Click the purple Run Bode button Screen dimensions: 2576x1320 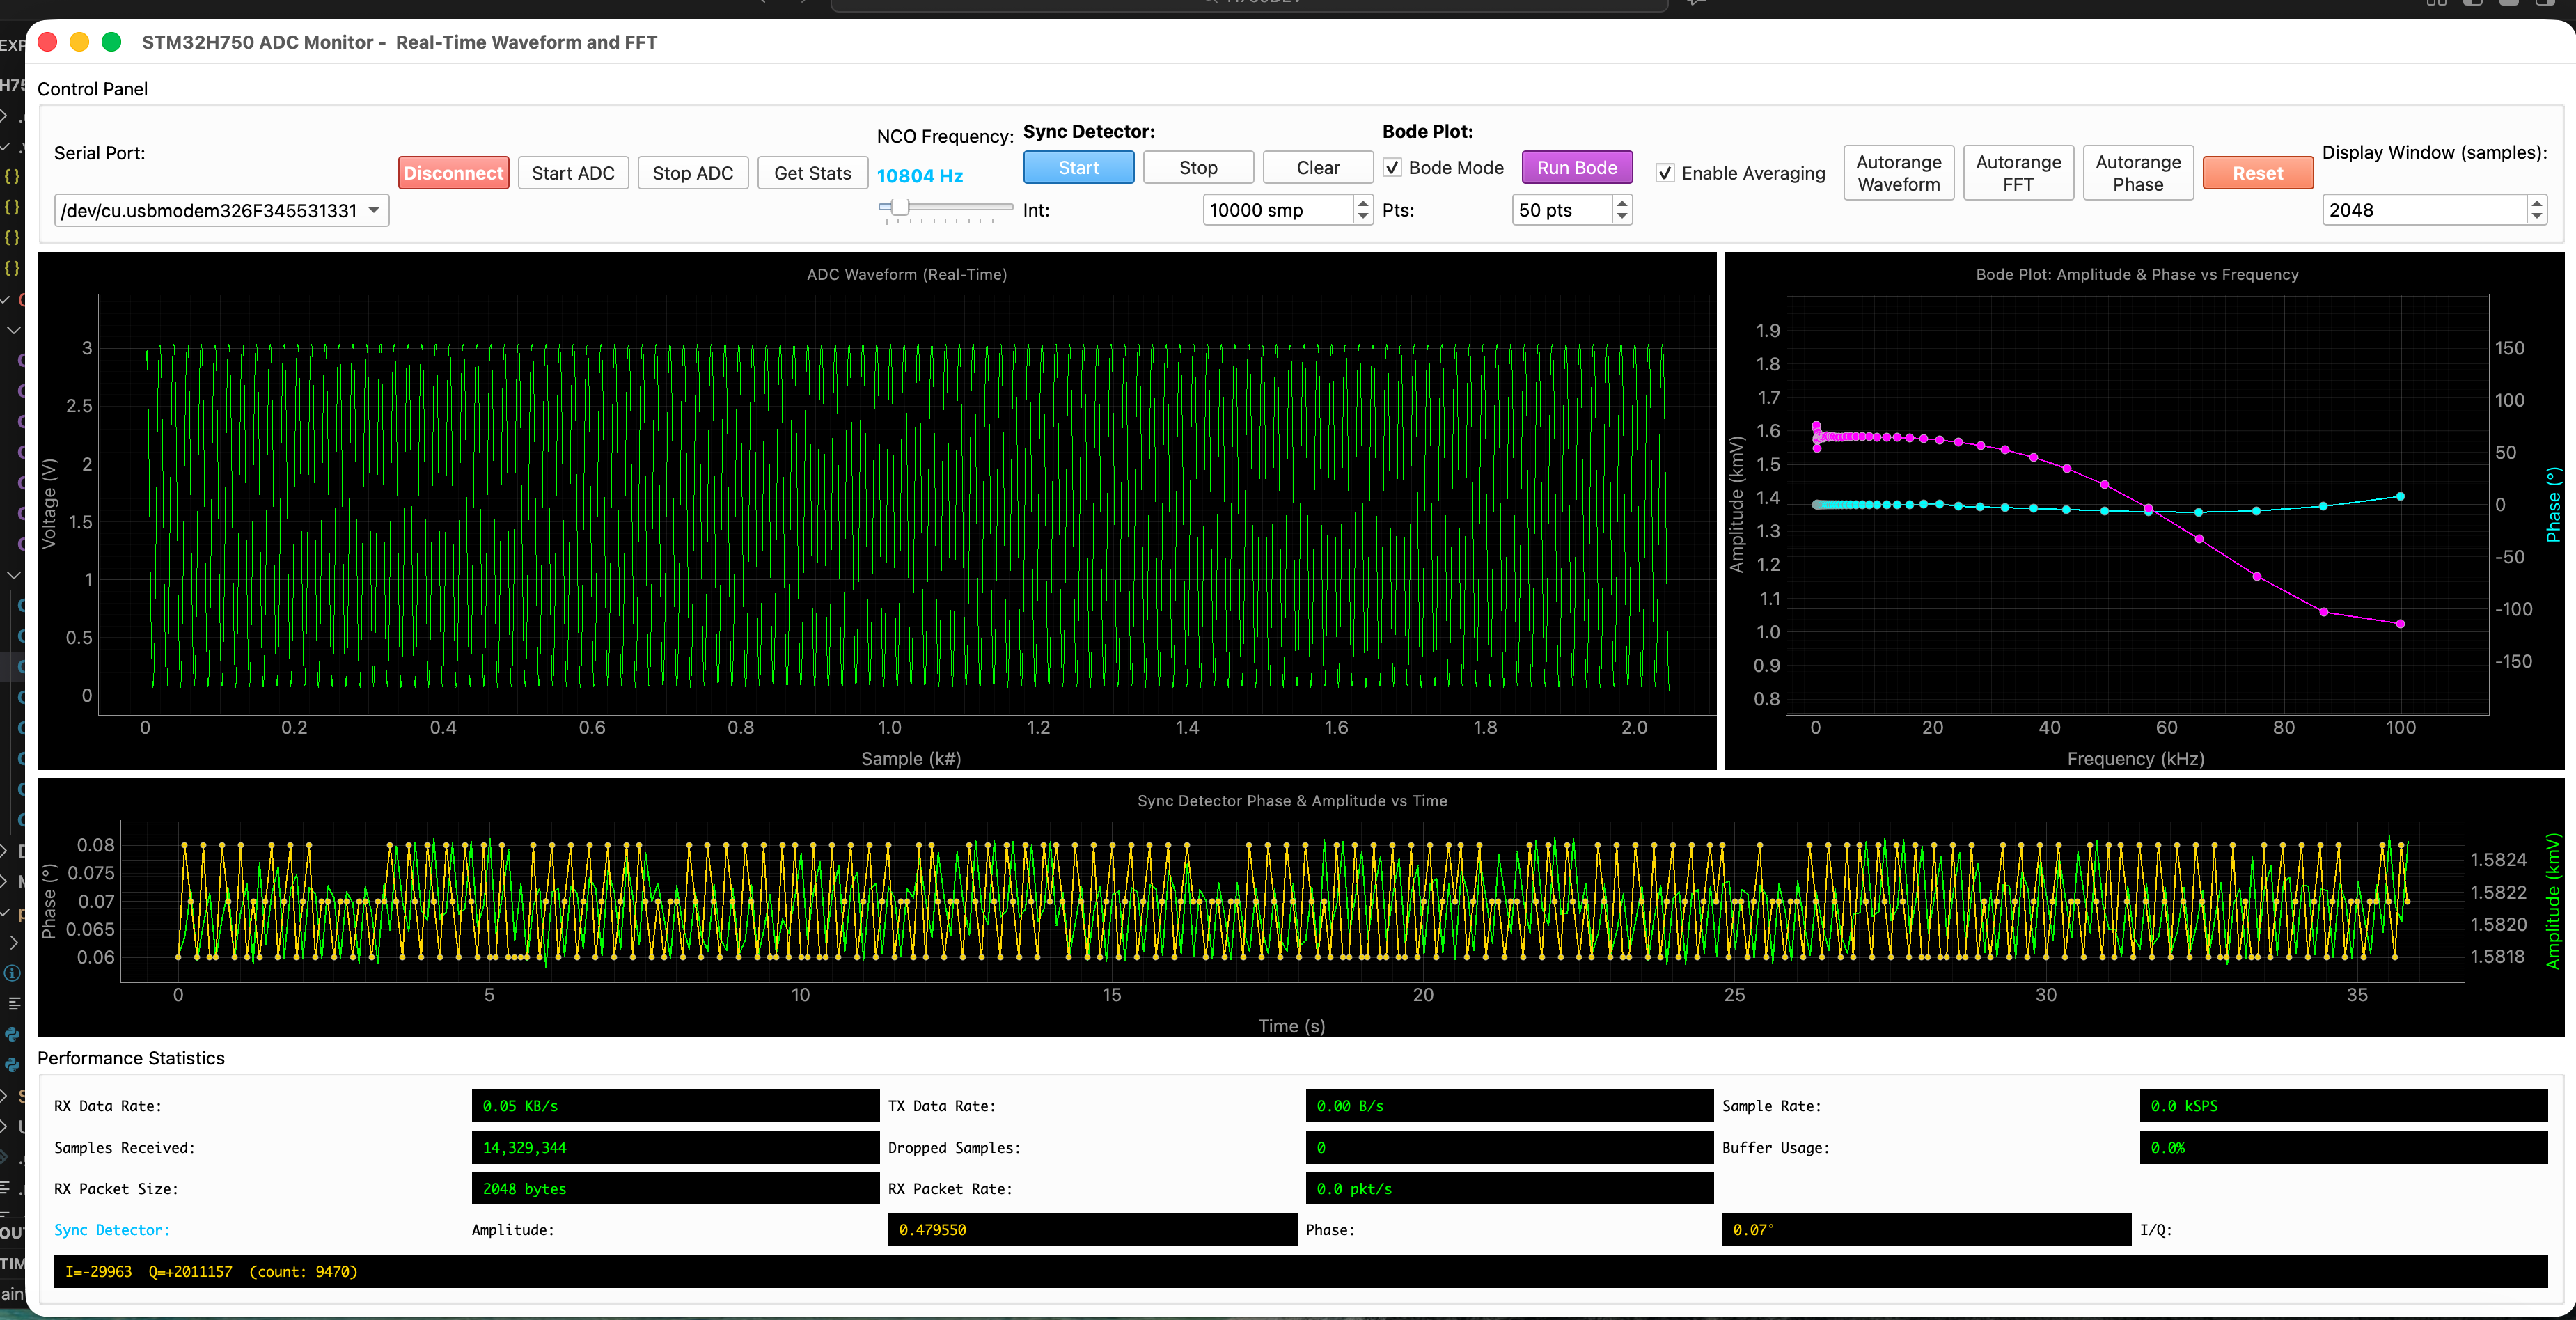click(1576, 167)
